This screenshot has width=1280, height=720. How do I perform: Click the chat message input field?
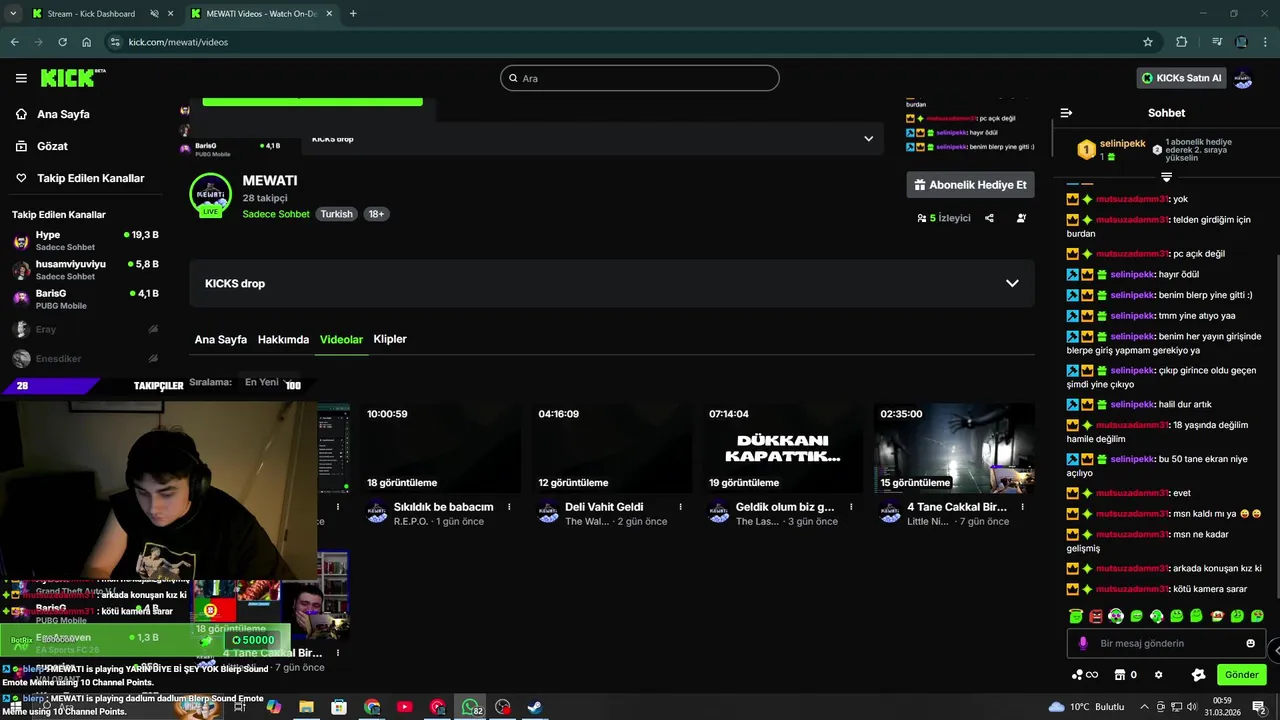coord(1166,643)
